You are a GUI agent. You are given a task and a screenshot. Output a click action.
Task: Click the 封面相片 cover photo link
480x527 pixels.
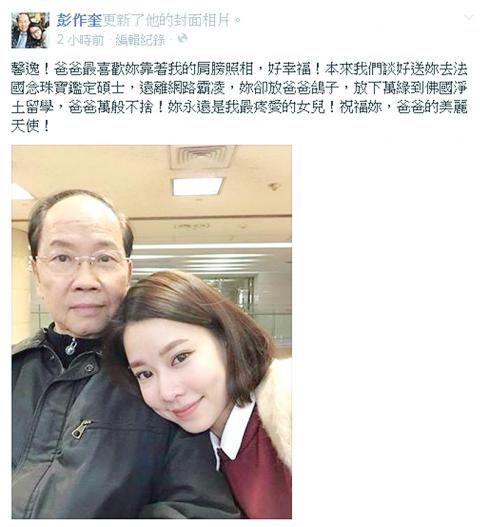pyautogui.click(x=202, y=20)
